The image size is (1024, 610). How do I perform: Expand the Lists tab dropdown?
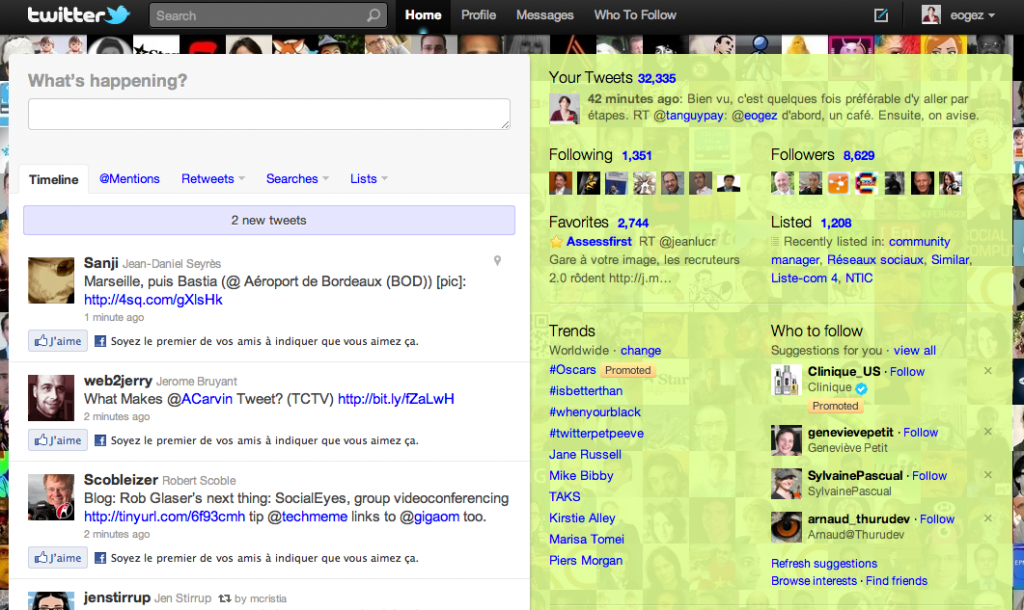(385, 178)
